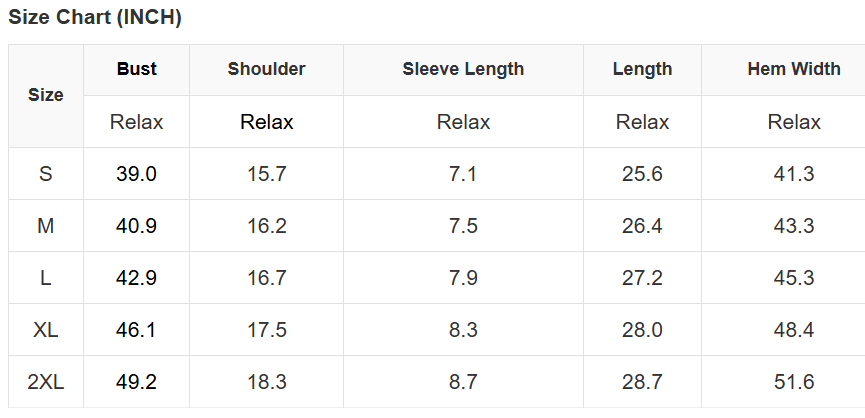Select the Shoulder column header
Image resolution: width=865 pixels, height=418 pixels.
266,69
